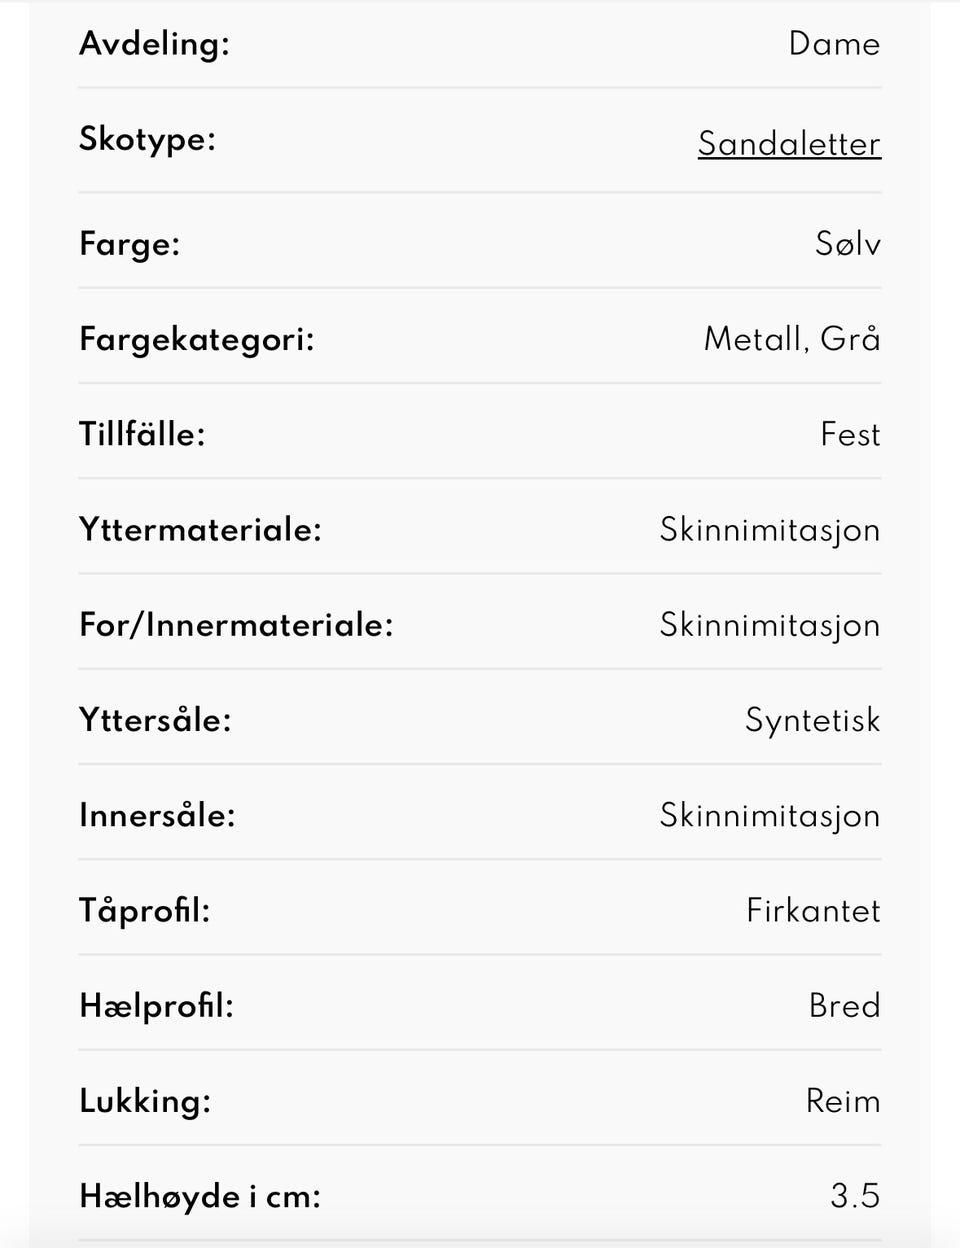Click the Innersåle label
The height and width of the screenshot is (1252, 960).
(x=157, y=815)
